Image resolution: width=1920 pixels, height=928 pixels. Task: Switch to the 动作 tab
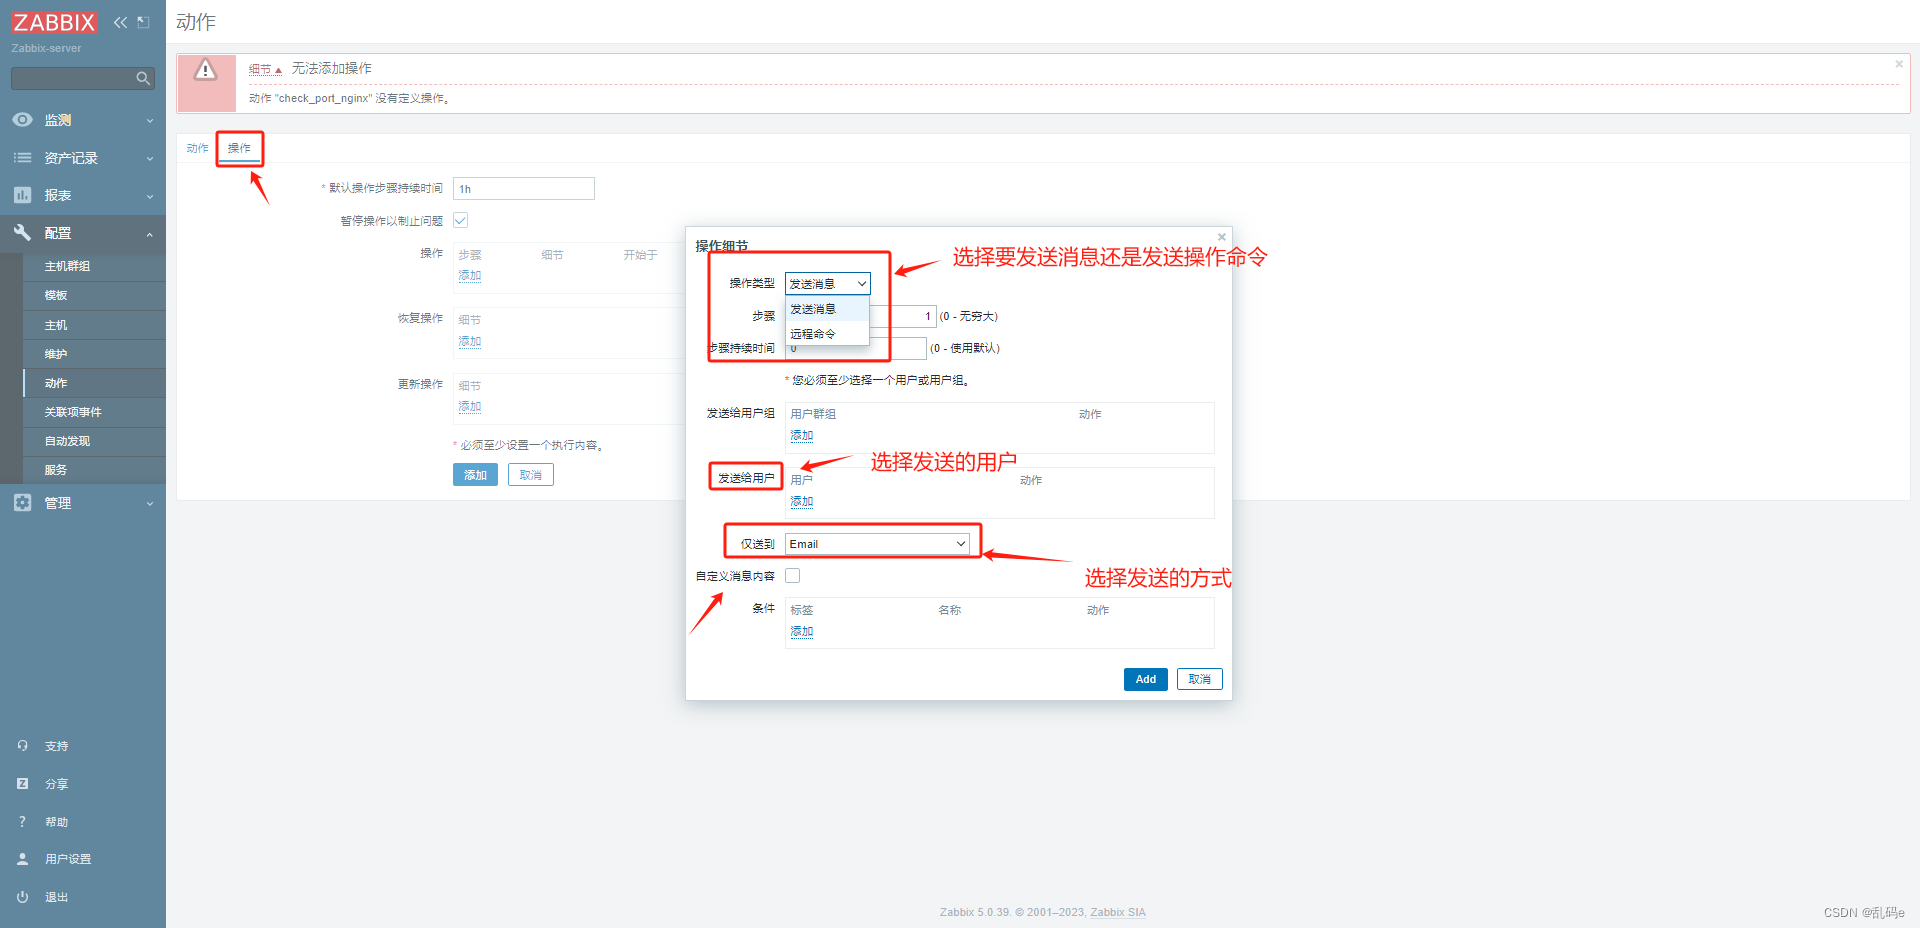pyautogui.click(x=197, y=148)
